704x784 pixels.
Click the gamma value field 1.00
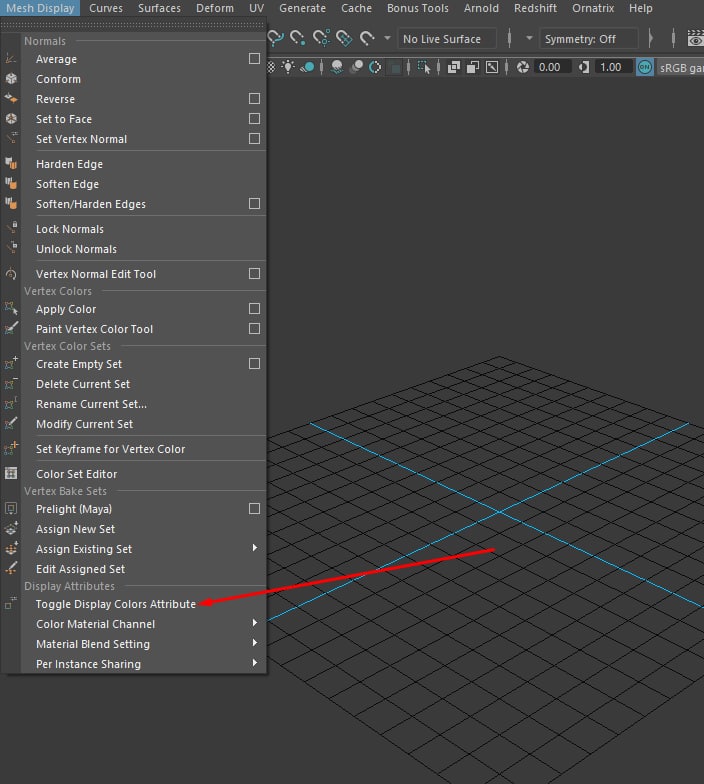613,67
